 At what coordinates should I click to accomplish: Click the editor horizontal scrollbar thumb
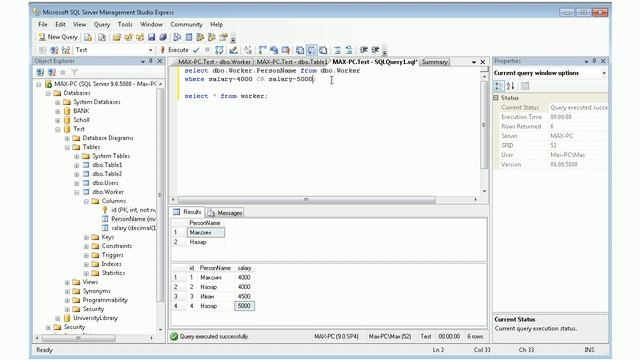[307, 200]
